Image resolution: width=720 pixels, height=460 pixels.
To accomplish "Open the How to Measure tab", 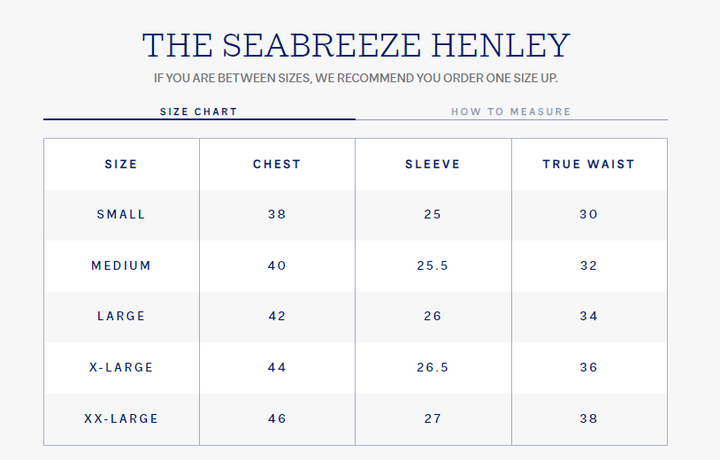I will (x=511, y=111).
